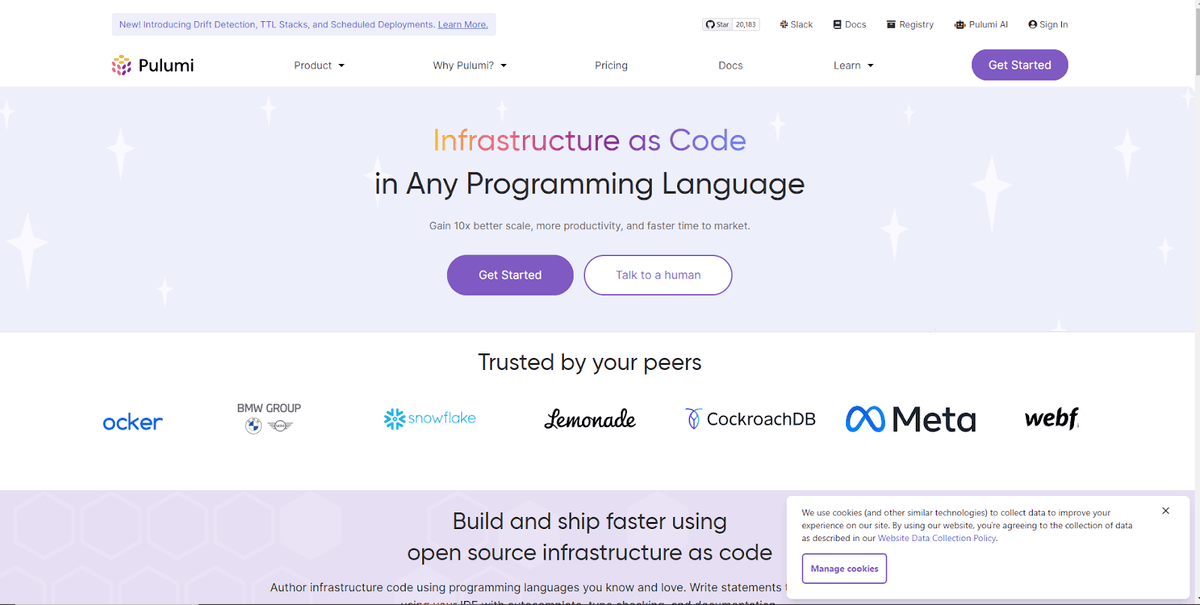Open the Slack community link
Viewport: 1200px width, 605px height.
796,24
